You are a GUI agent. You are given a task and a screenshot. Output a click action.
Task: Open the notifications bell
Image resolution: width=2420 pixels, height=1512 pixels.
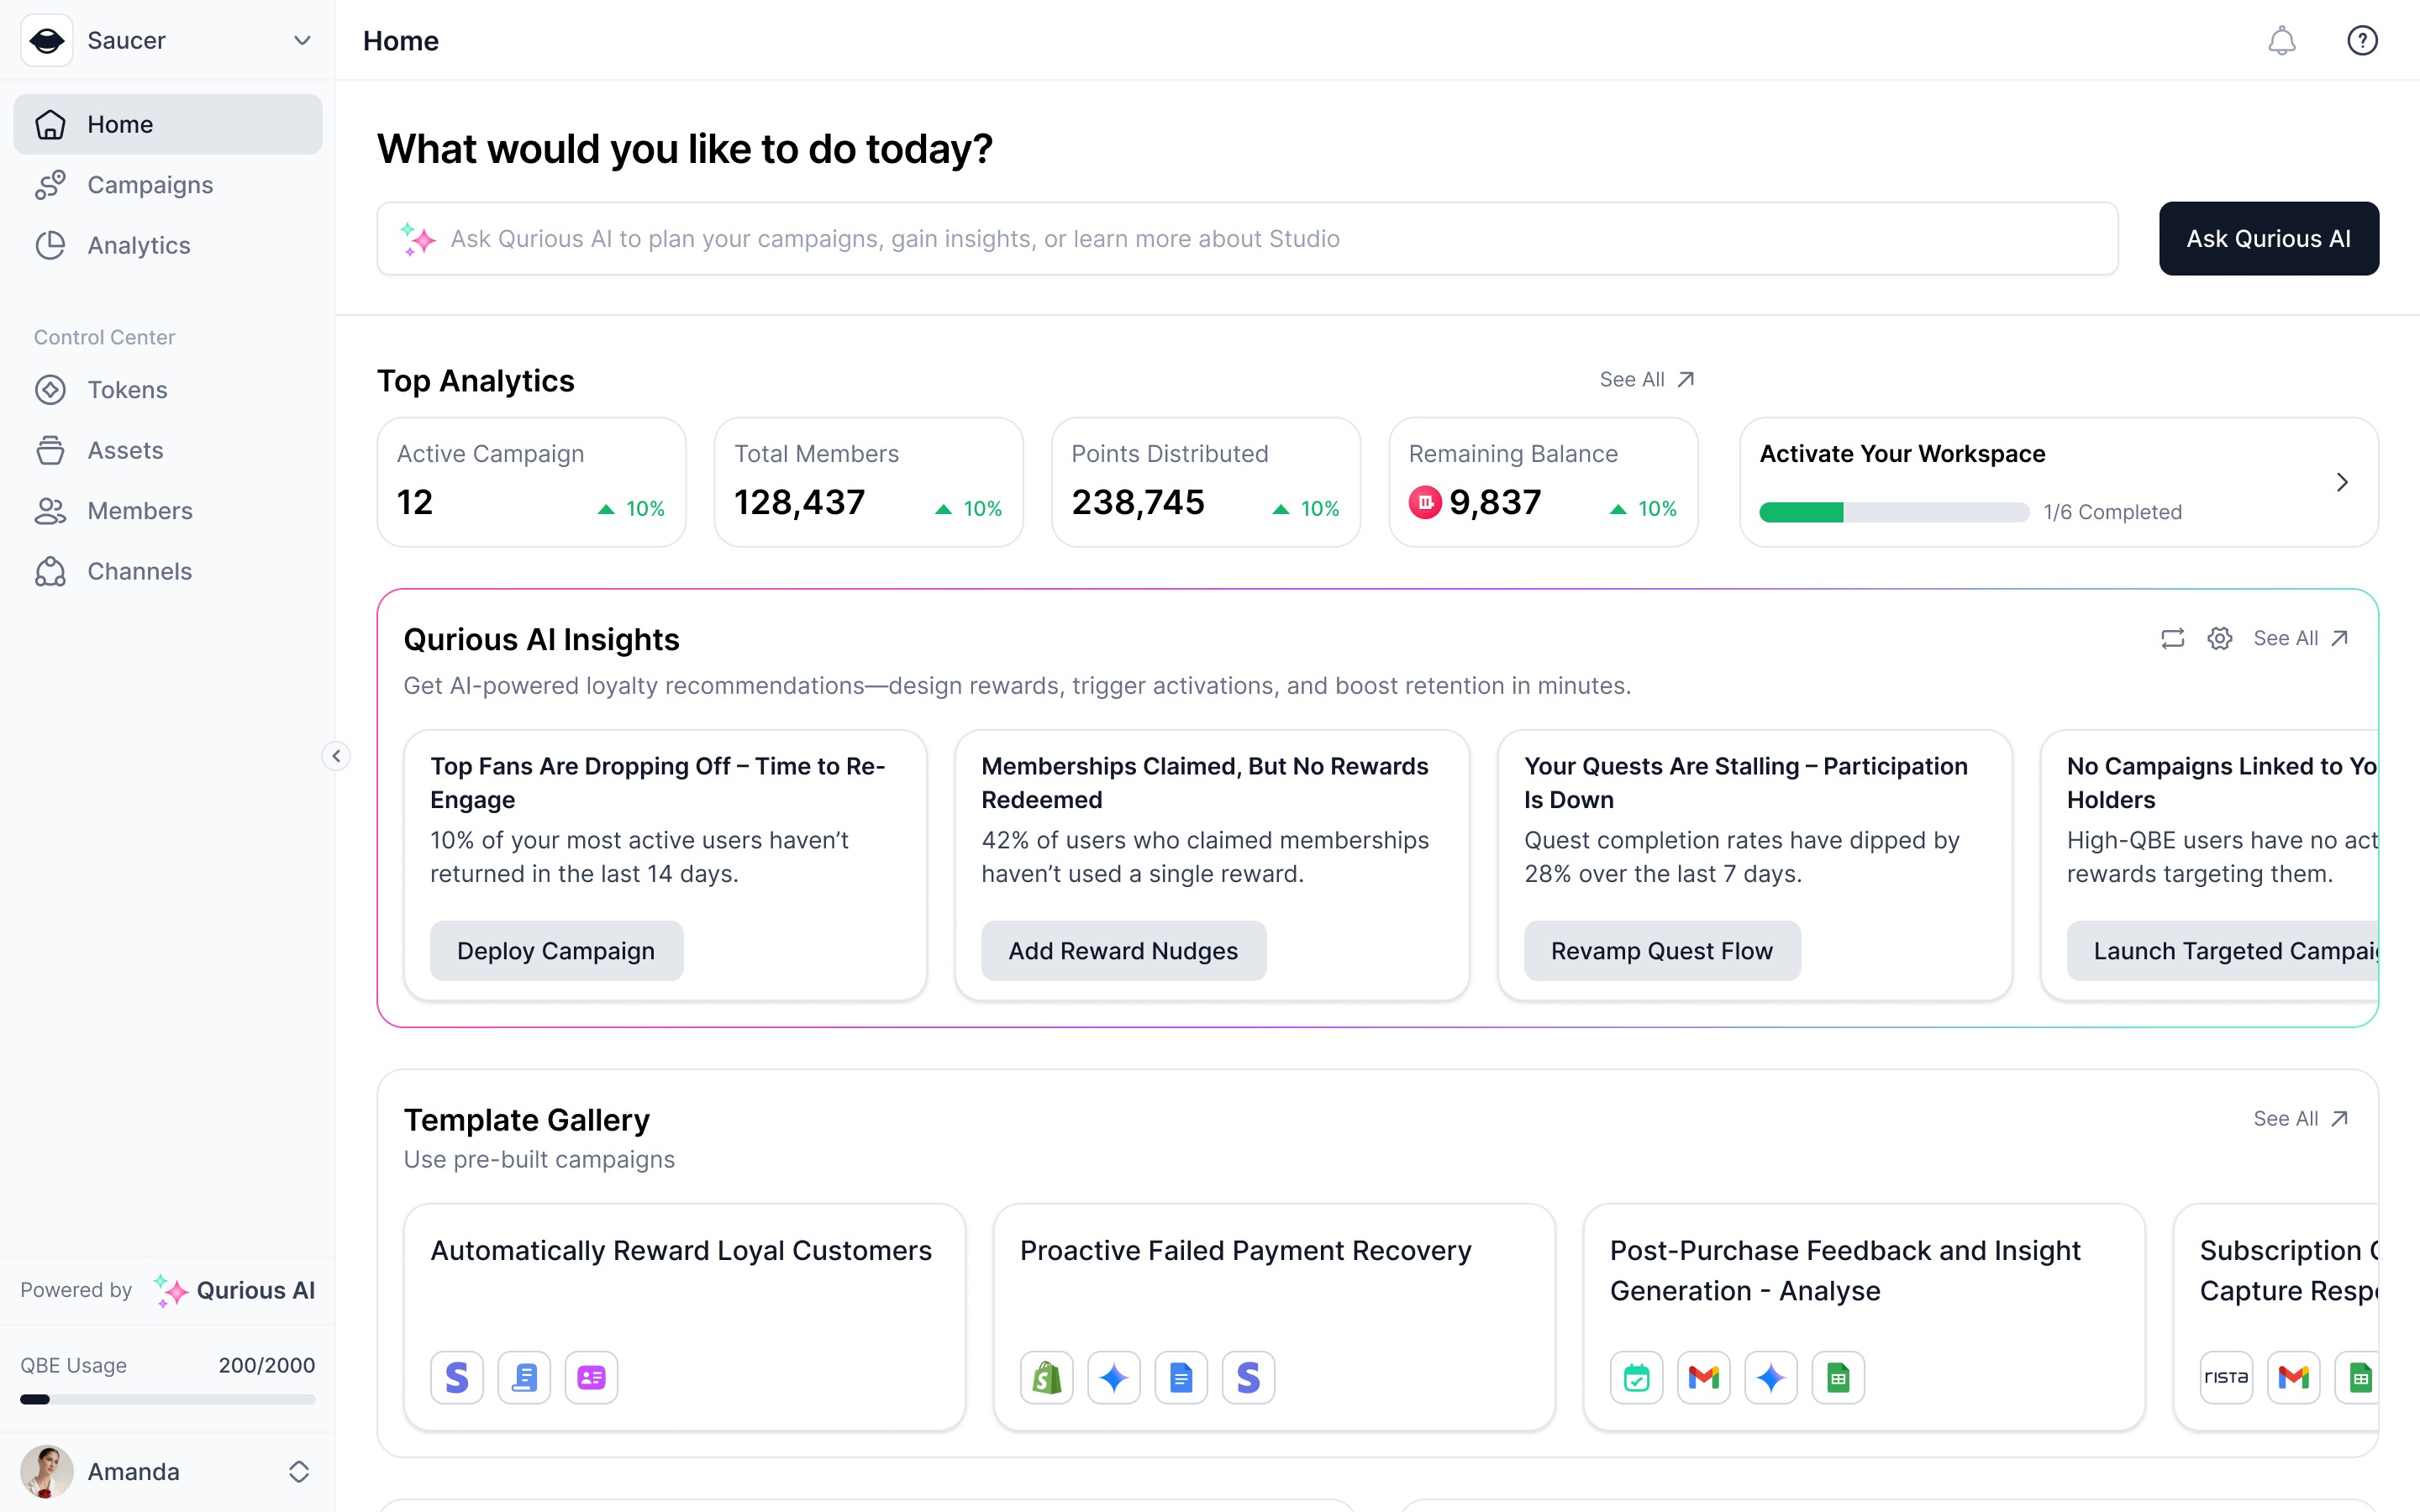point(2281,40)
